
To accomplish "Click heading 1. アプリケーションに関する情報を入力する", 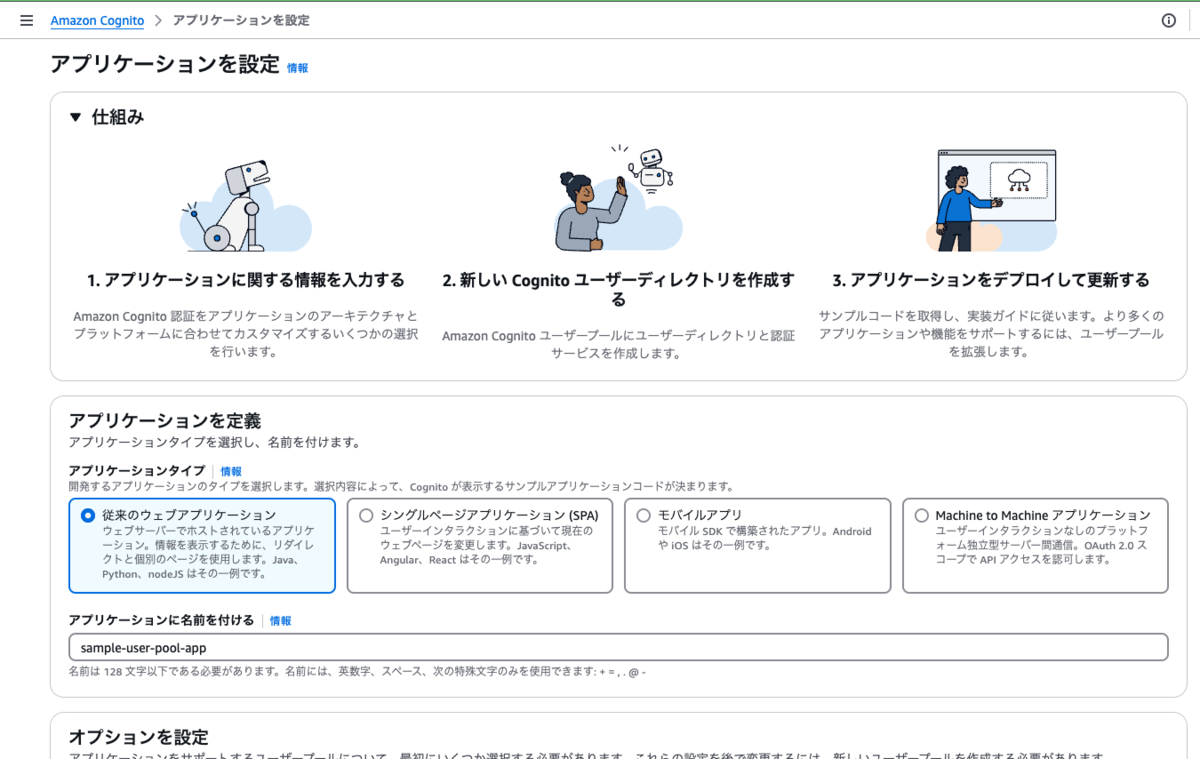I will click(x=245, y=280).
